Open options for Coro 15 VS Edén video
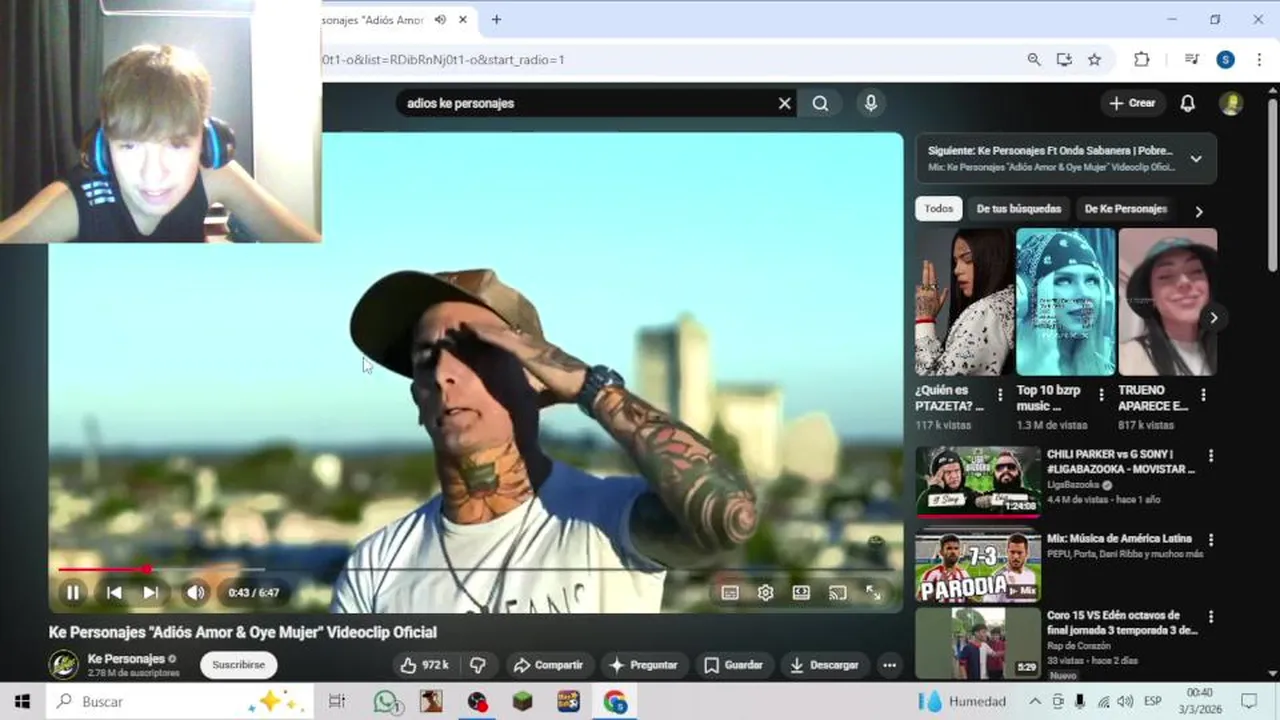Viewport: 1280px width, 720px height. click(x=1211, y=617)
